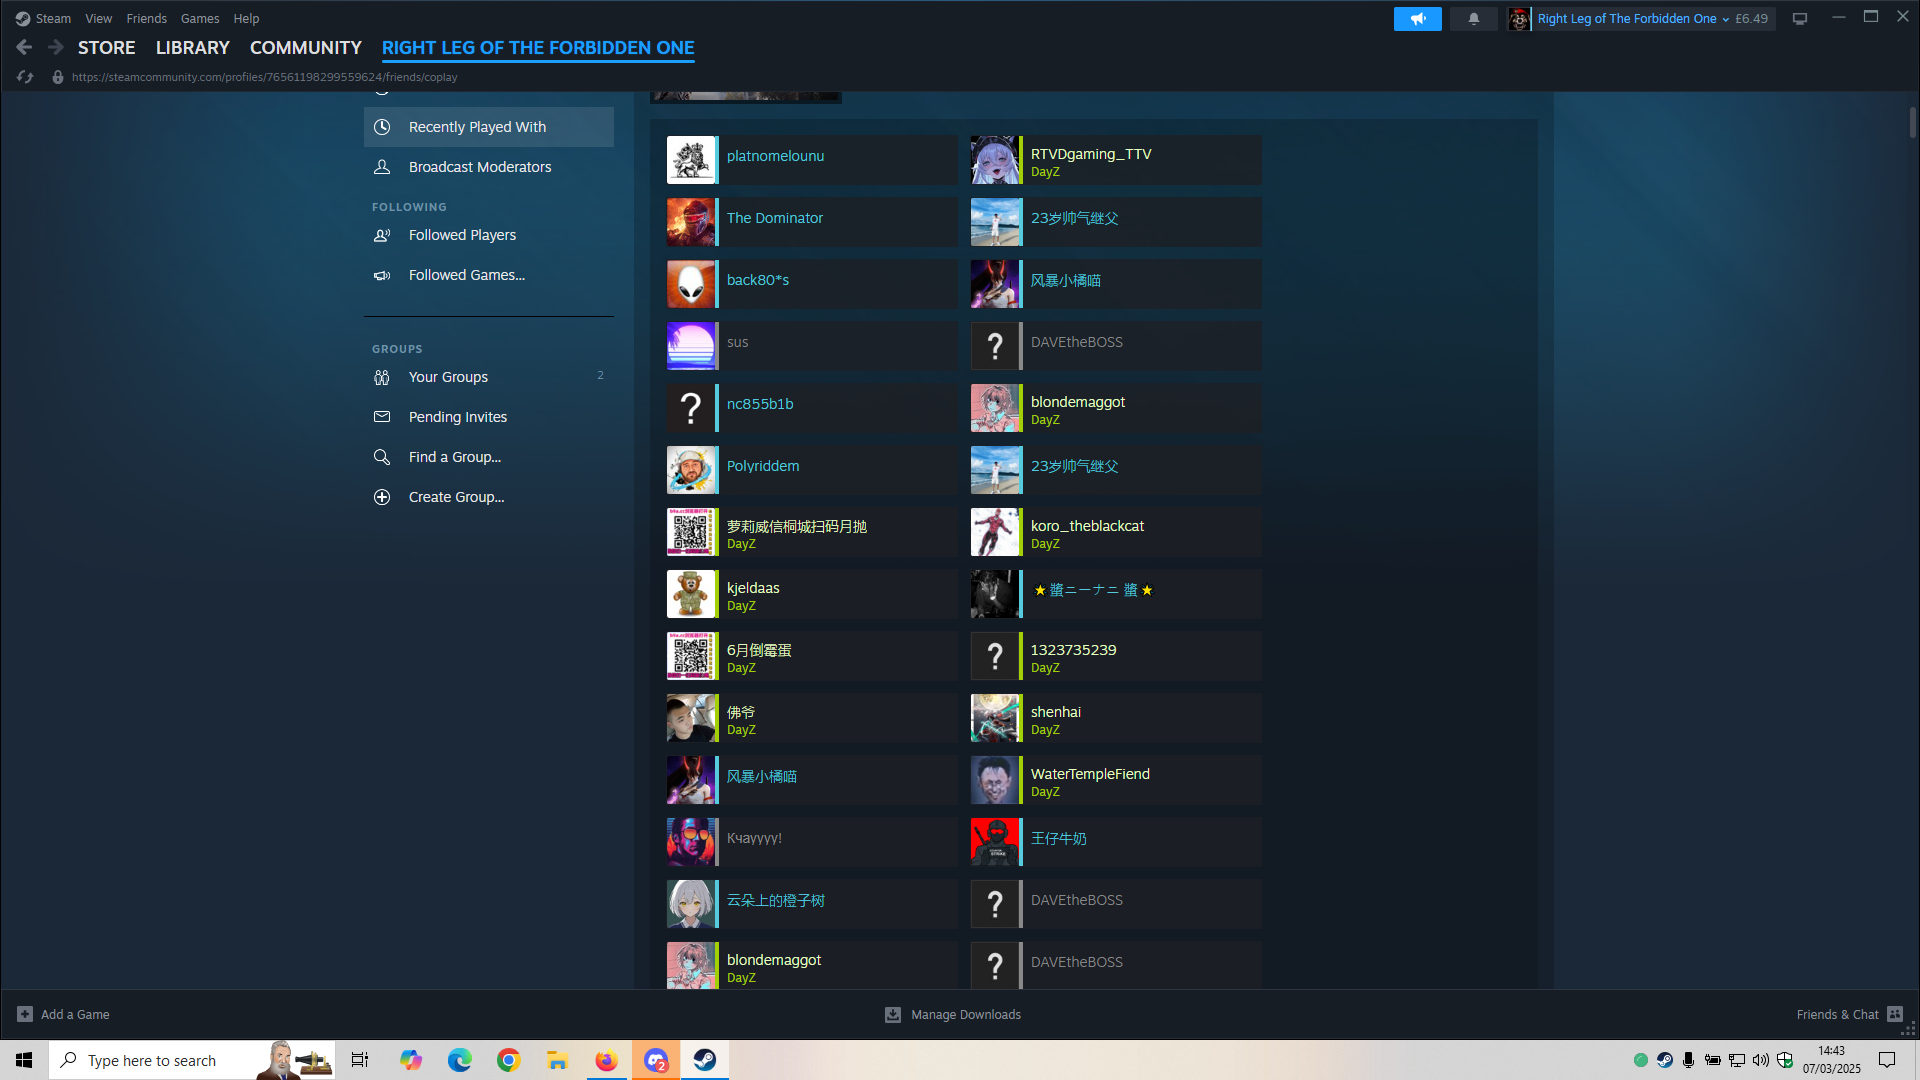Open Microsoft Edge from the taskbar
Image resolution: width=1920 pixels, height=1080 pixels.
tap(460, 1060)
